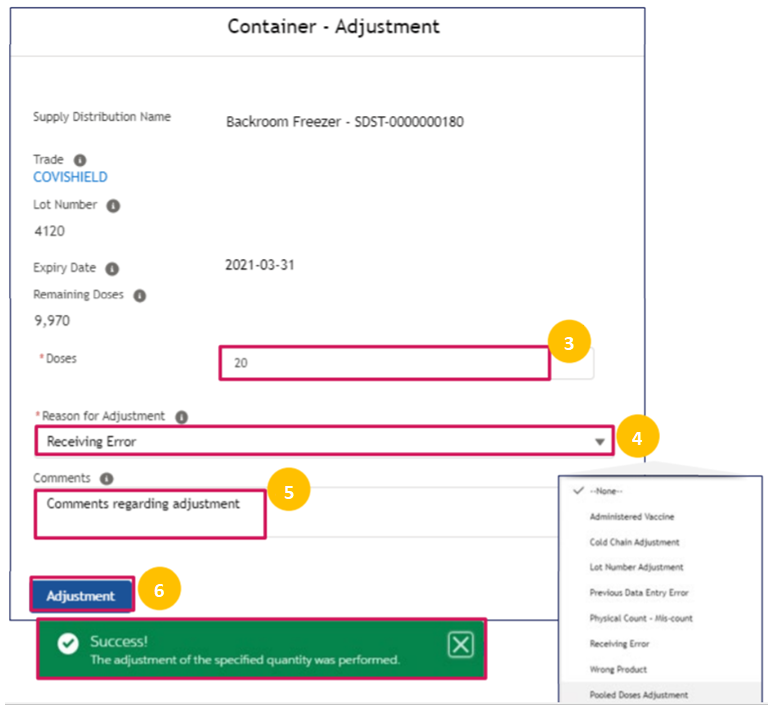The height and width of the screenshot is (705, 768).
Task: Choose Physical Count - Mis-count option
Action: click(640, 618)
